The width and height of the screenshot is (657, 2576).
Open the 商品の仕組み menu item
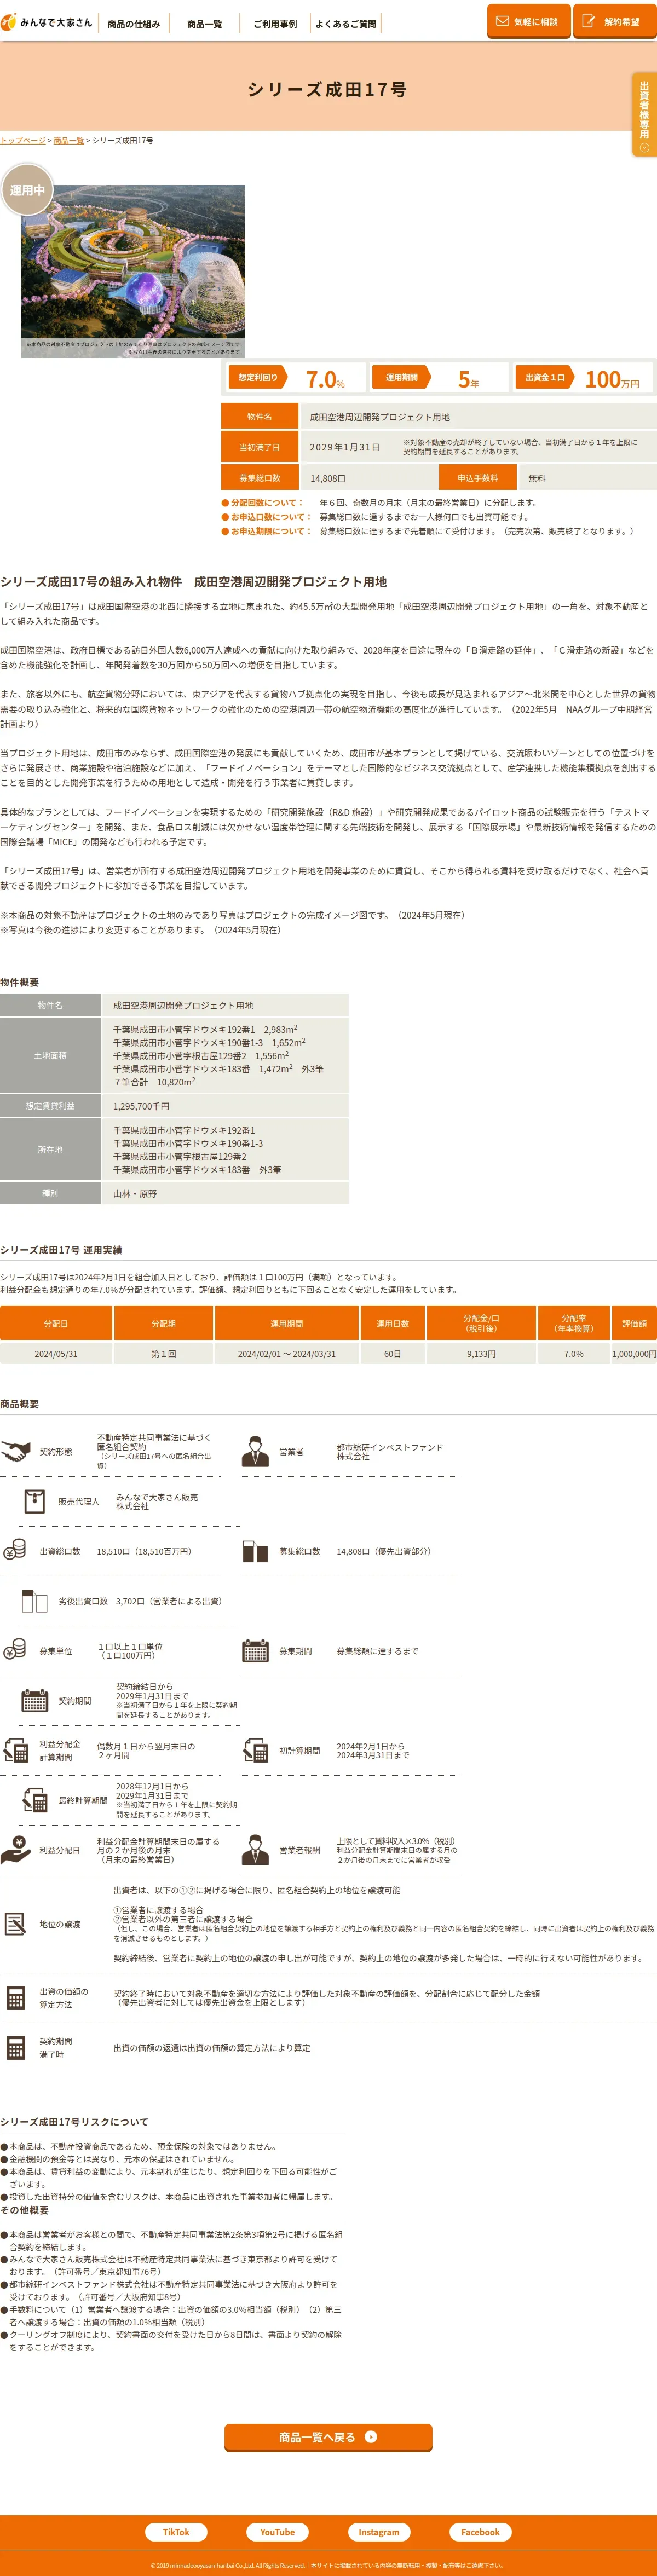click(133, 24)
